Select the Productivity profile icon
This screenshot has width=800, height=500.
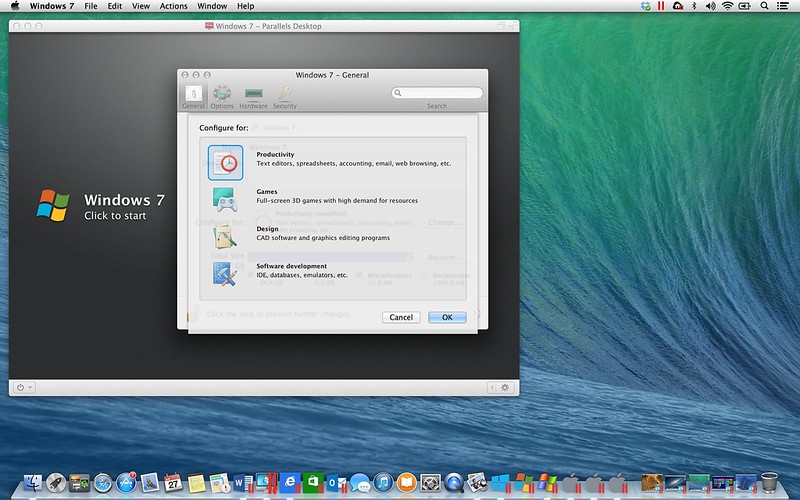click(225, 162)
